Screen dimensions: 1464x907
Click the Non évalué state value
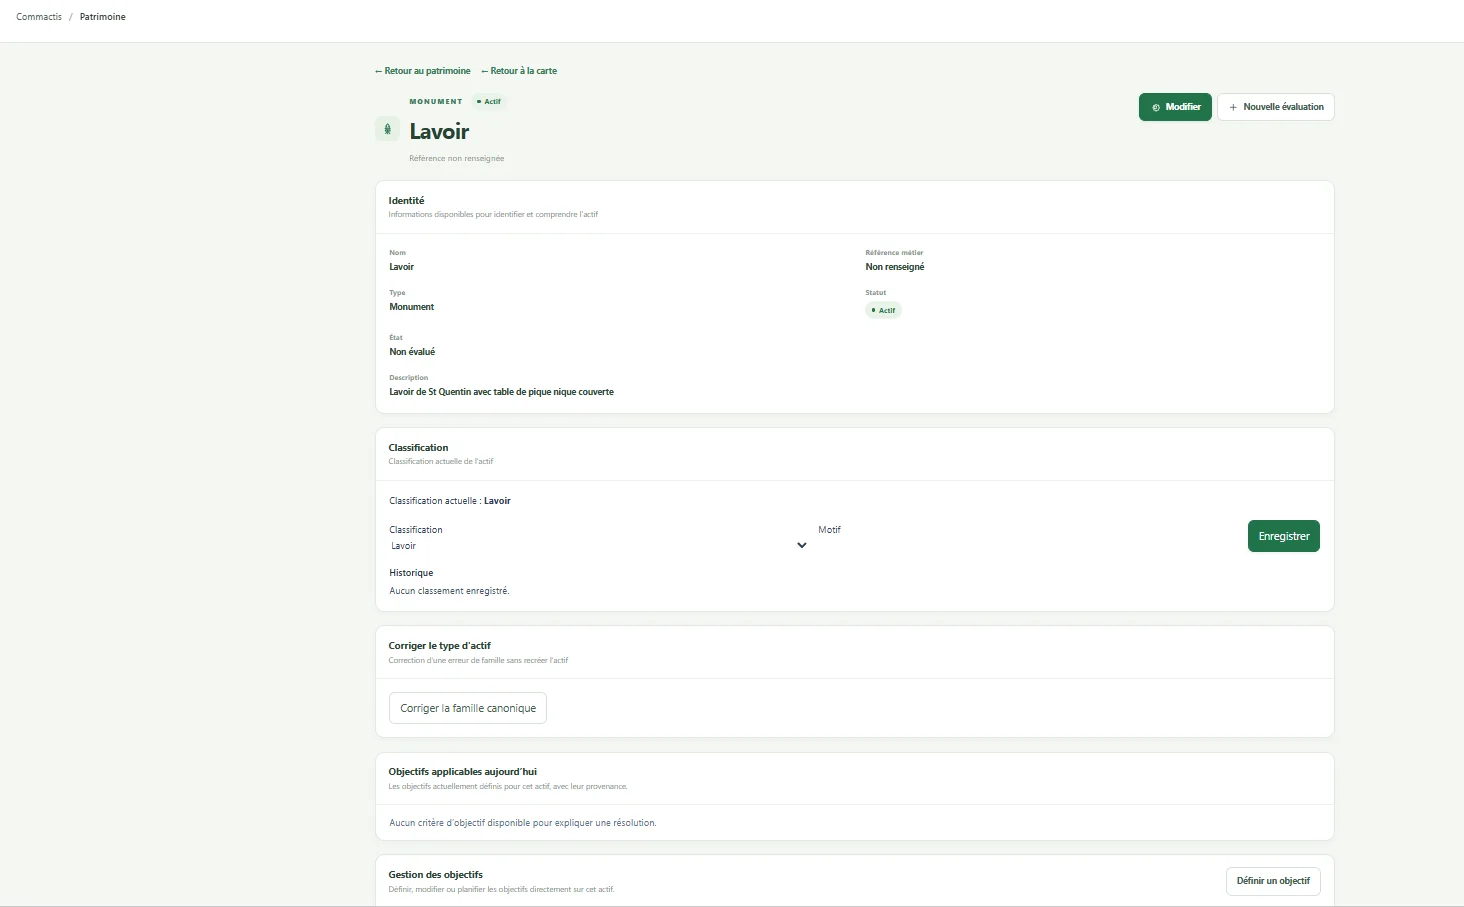412,352
